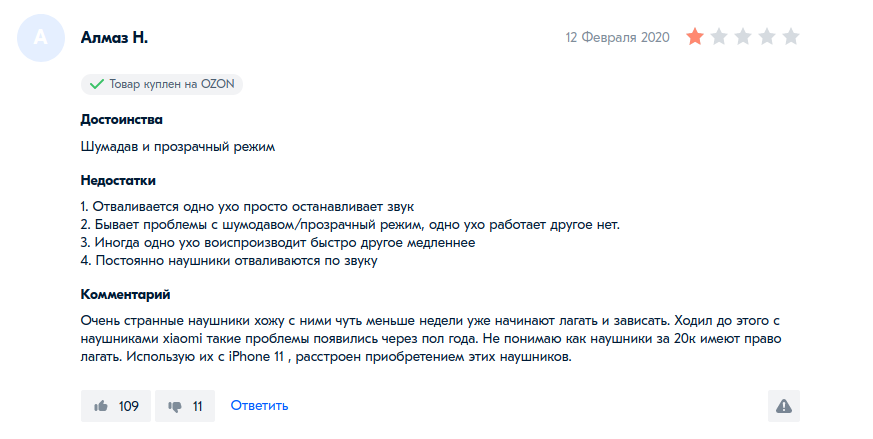Click the fifth rating star

coord(791,37)
